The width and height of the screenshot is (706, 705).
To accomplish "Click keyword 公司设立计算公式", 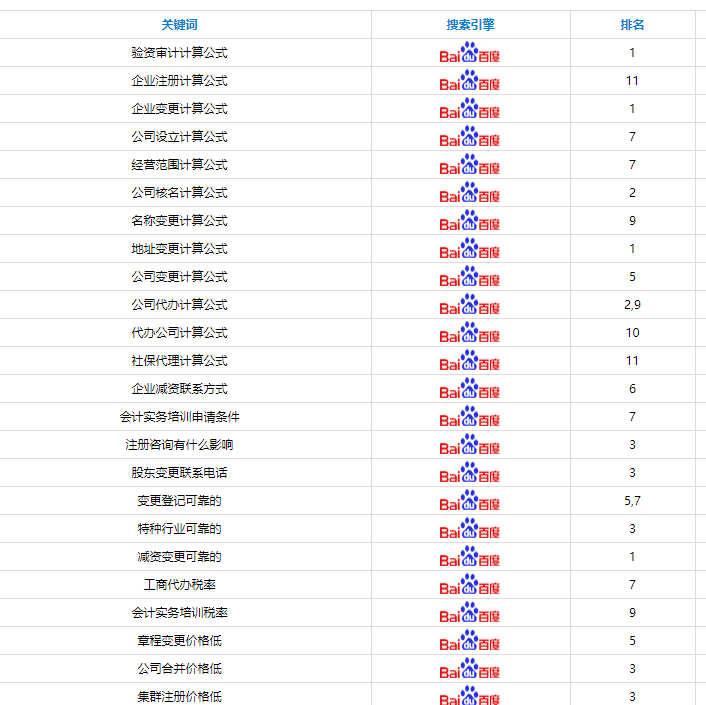I will coord(179,136).
